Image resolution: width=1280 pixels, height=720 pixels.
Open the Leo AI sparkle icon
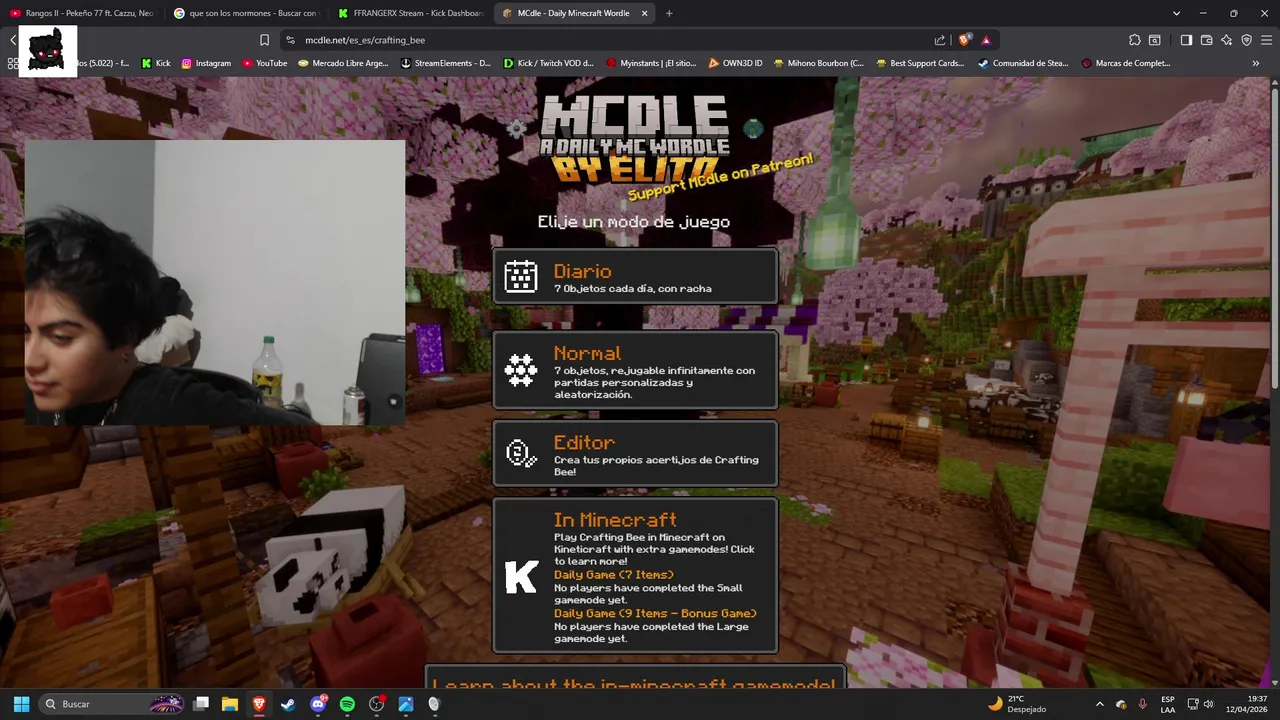click(x=1227, y=40)
